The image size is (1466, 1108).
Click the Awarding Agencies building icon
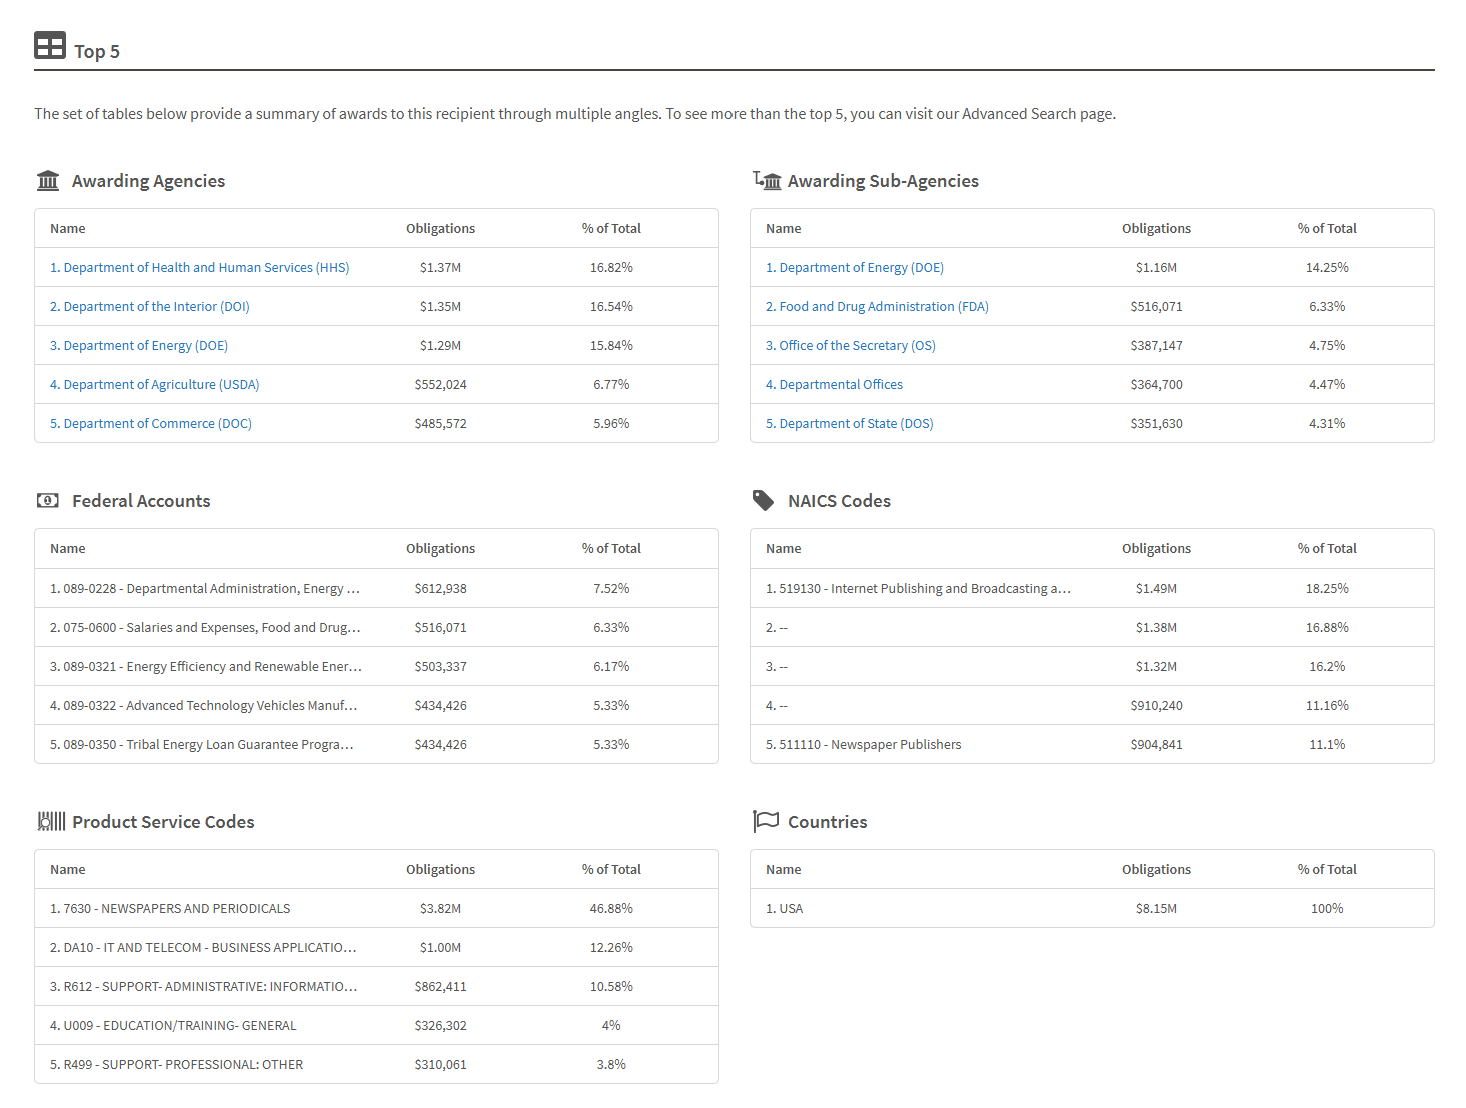click(48, 181)
